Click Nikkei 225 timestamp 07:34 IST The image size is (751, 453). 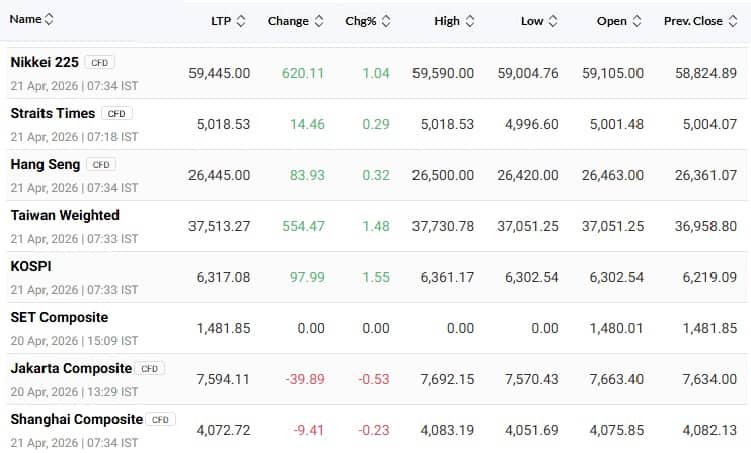[x=113, y=86]
